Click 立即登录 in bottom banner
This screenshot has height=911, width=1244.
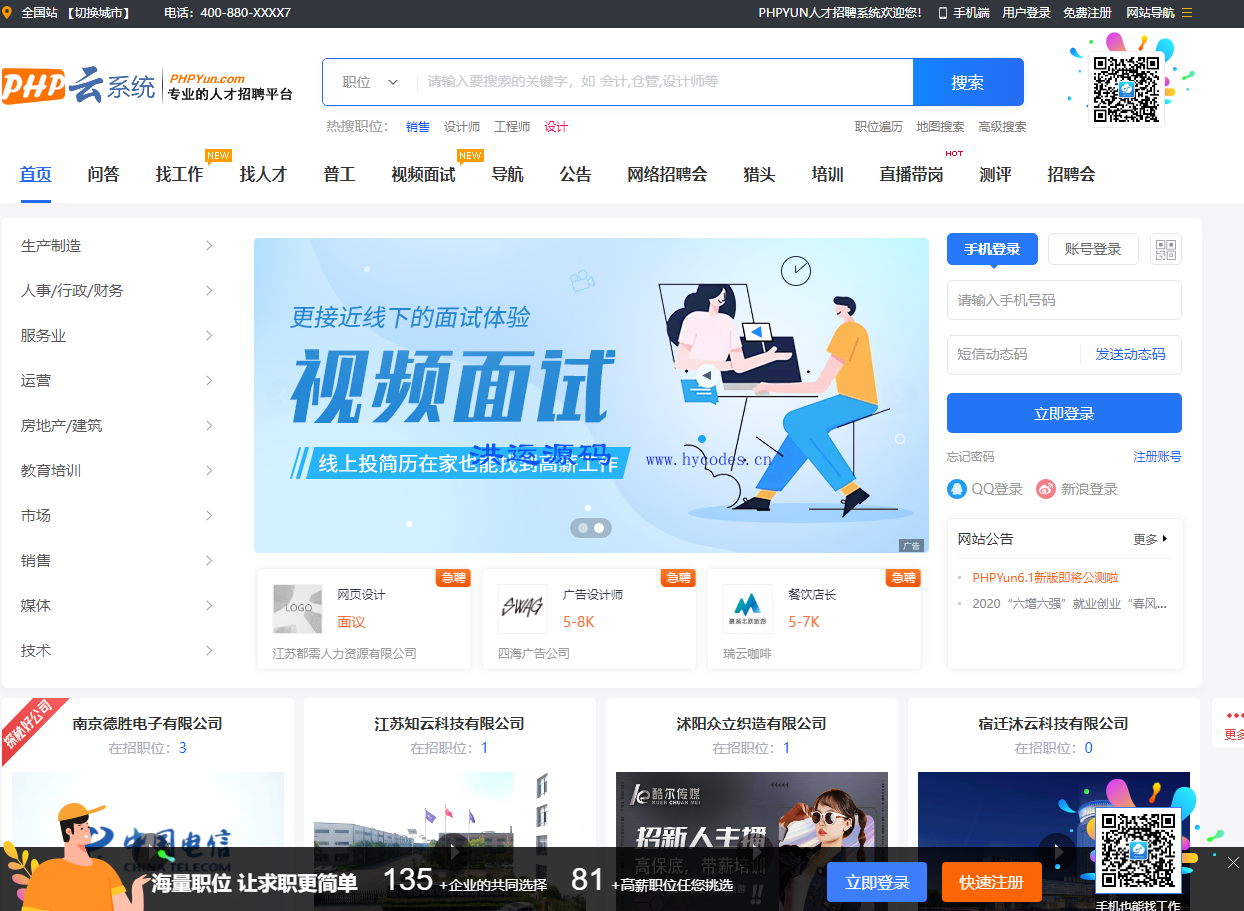(x=877, y=882)
